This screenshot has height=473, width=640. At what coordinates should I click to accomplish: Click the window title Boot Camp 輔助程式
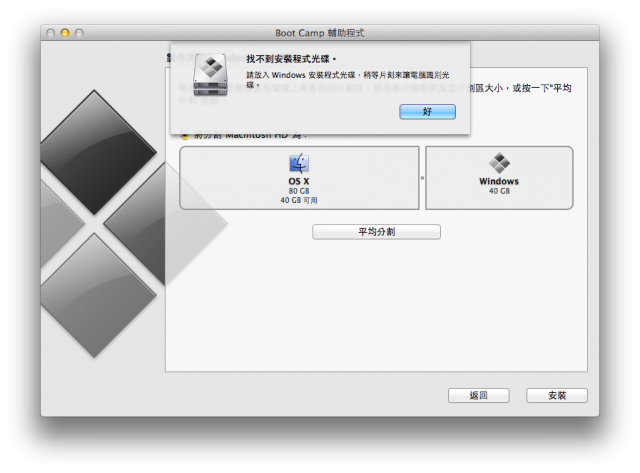[x=320, y=33]
